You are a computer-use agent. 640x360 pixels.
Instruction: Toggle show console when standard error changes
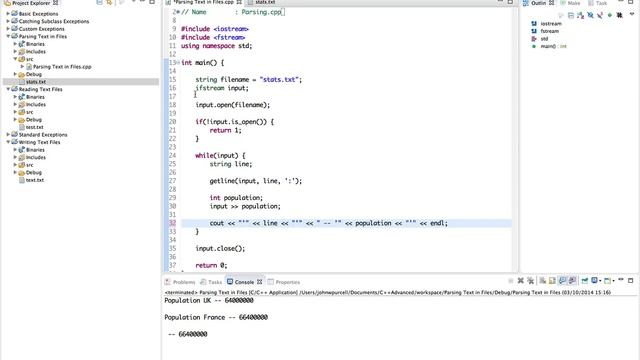point(573,280)
